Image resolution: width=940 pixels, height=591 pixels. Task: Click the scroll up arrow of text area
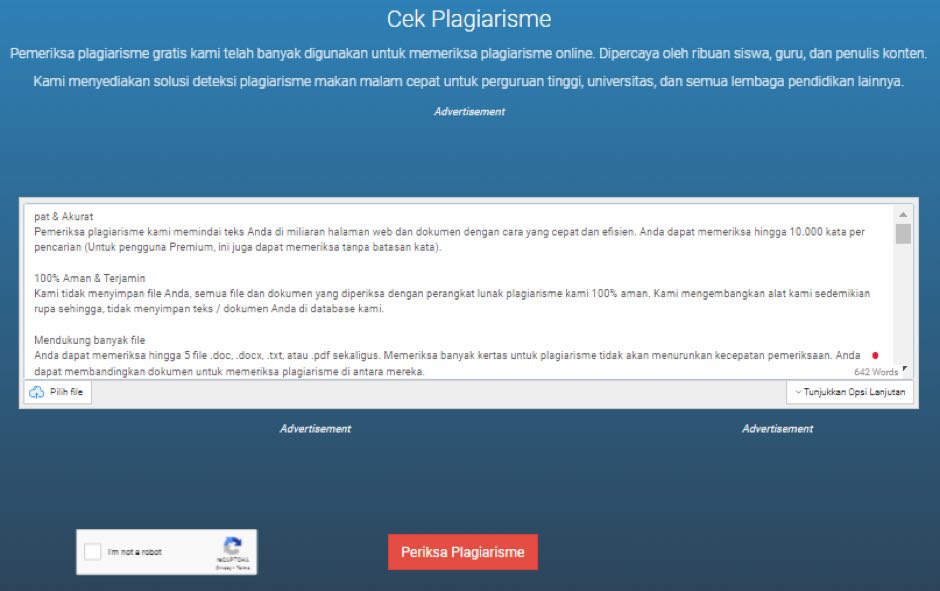(x=903, y=214)
